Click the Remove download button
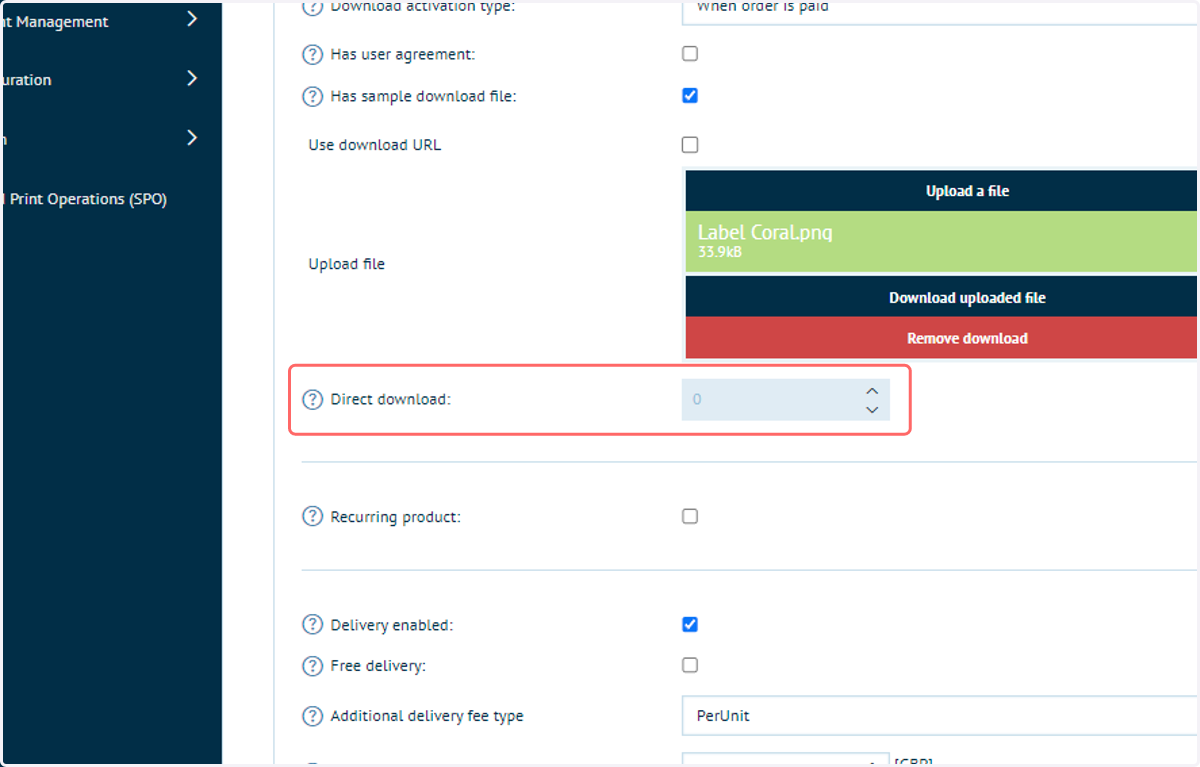Screen dimensions: 1200x767 point(941,338)
